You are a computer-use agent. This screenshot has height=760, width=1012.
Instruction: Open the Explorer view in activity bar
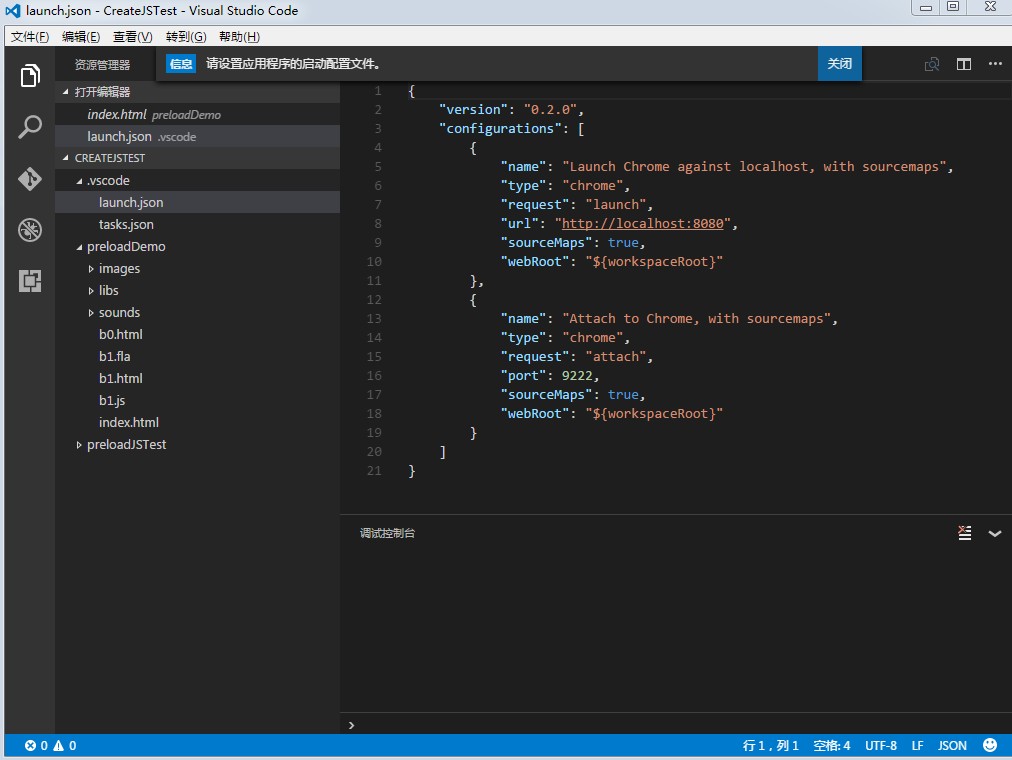tap(30, 75)
